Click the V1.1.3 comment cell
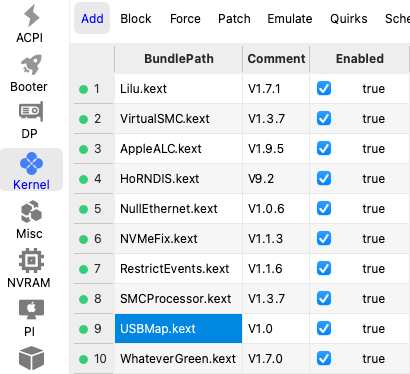Viewport: 410px width, 374px height. pos(276,239)
